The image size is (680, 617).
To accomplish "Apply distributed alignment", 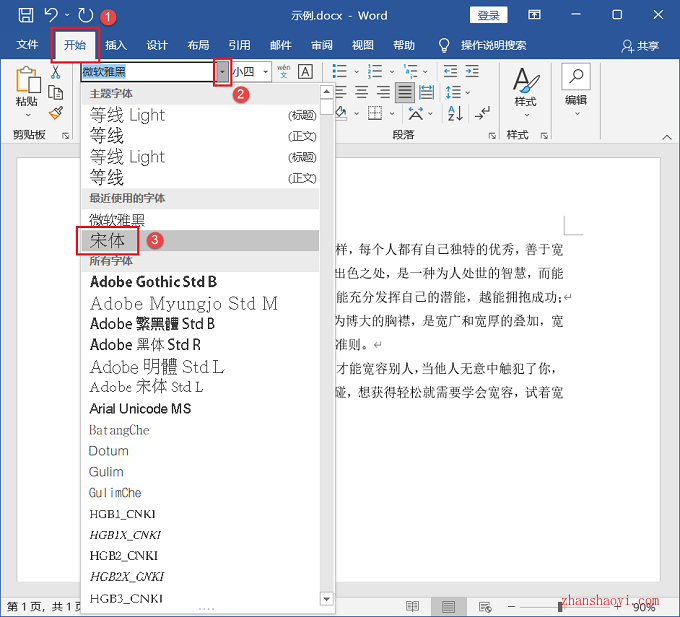I will coord(427,92).
